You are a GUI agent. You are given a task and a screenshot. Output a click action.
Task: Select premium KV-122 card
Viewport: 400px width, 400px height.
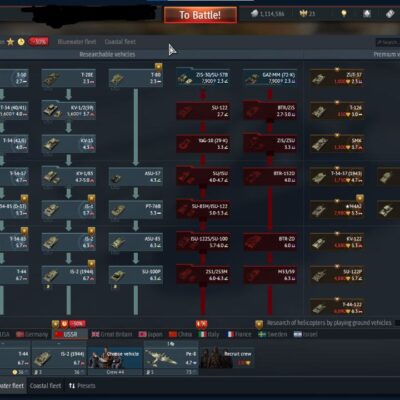click(x=337, y=242)
